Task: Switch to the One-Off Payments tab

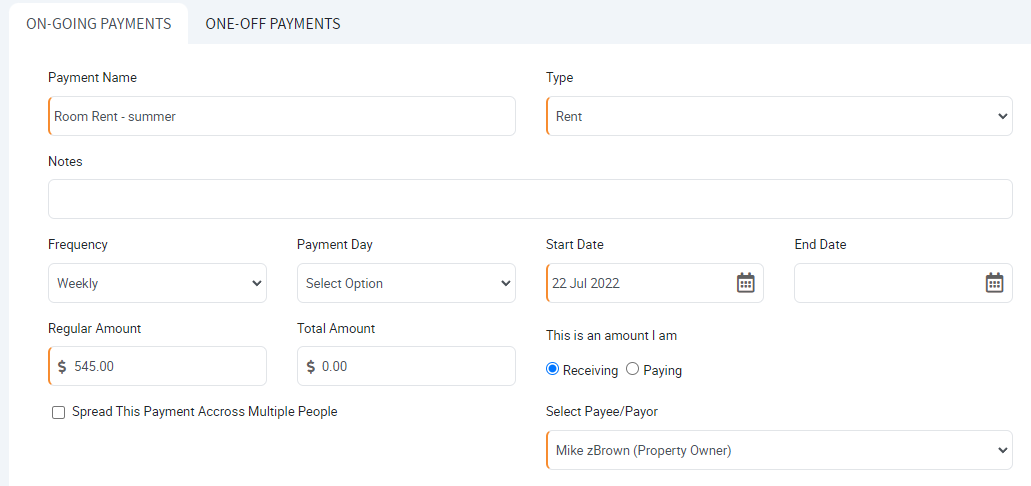Action: (273, 24)
